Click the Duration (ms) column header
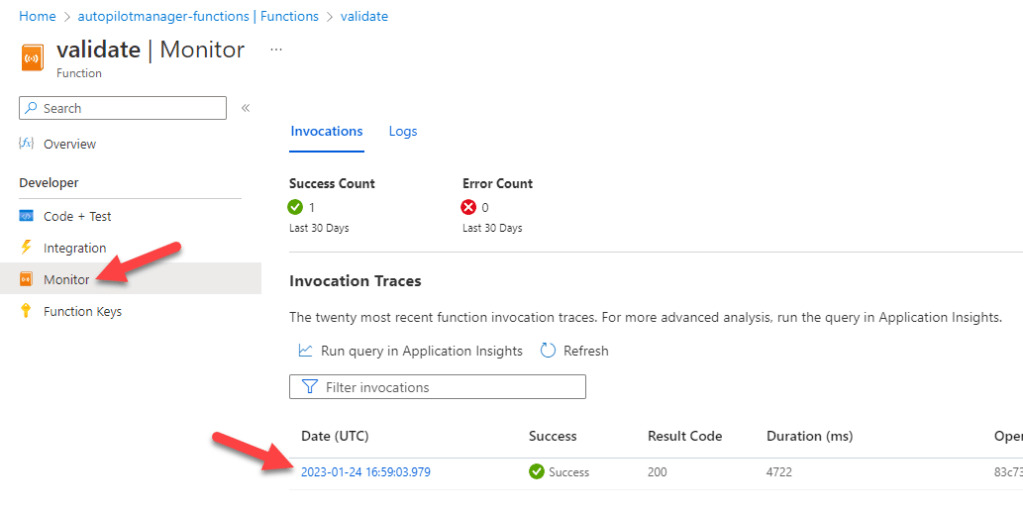 point(810,436)
